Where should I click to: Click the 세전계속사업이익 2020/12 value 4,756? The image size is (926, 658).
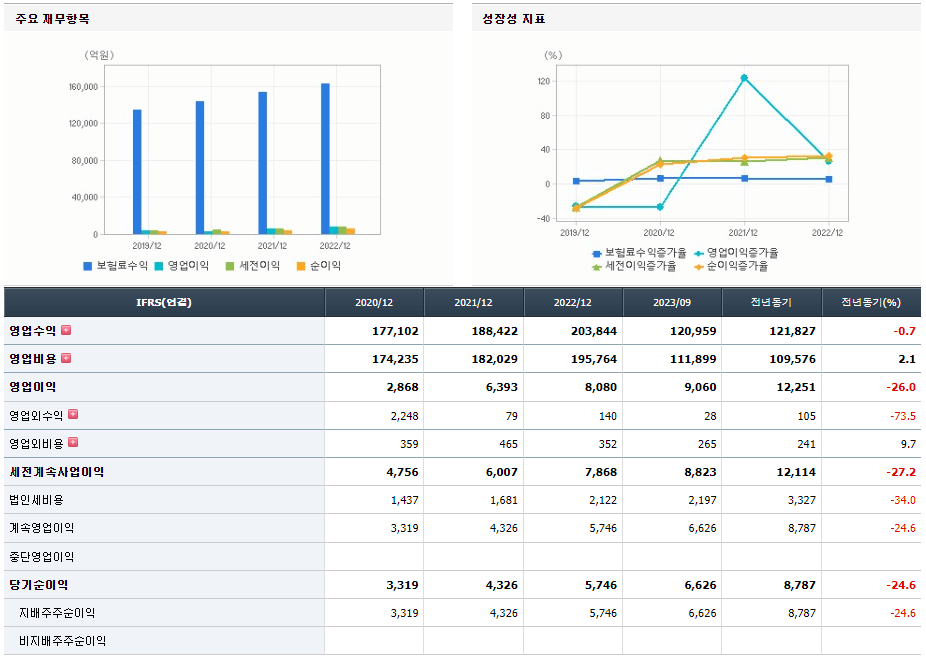402,473
